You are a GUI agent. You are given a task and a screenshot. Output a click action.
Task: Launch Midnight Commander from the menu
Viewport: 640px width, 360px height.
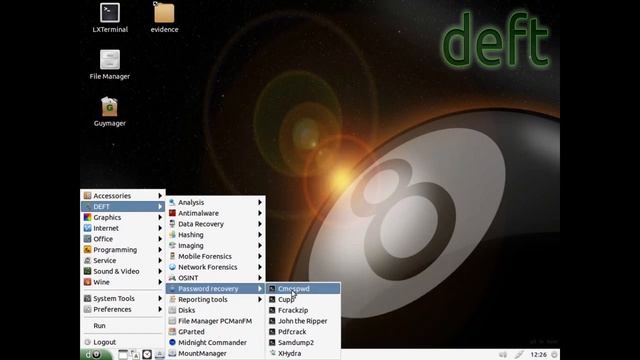[x=216, y=342]
